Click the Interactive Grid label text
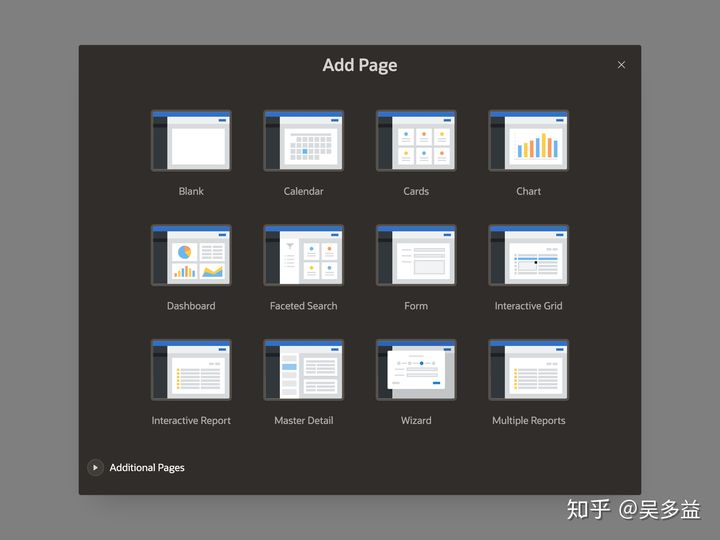 pos(529,306)
